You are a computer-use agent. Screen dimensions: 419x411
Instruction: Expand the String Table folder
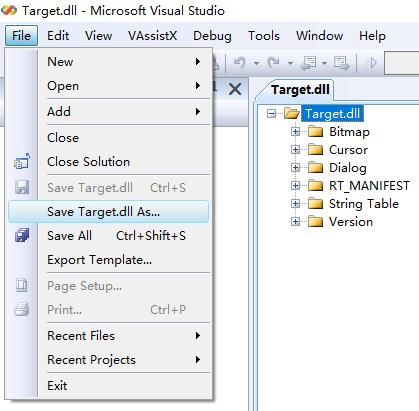click(295, 203)
